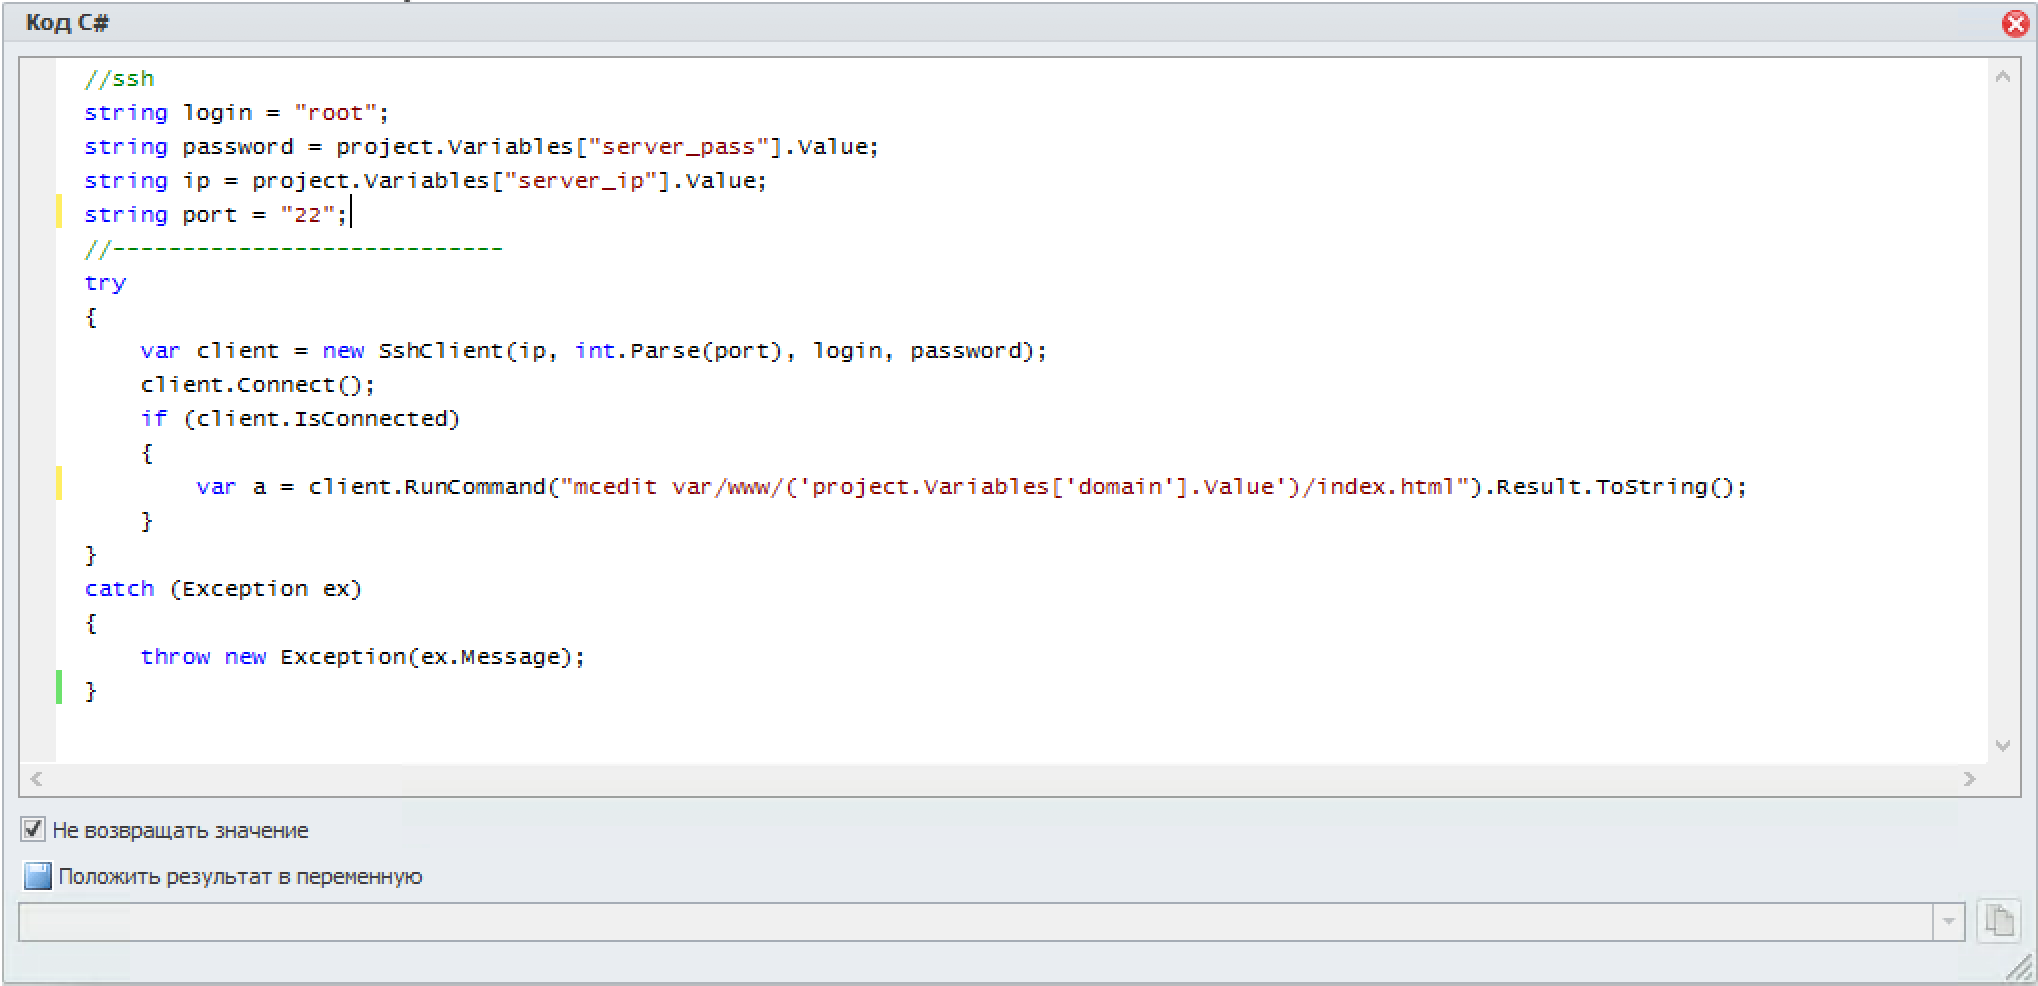This screenshot has width=2038, height=986.
Task: Toggle 'Положить результат в переменную' checkbox
Action: [x=37, y=876]
